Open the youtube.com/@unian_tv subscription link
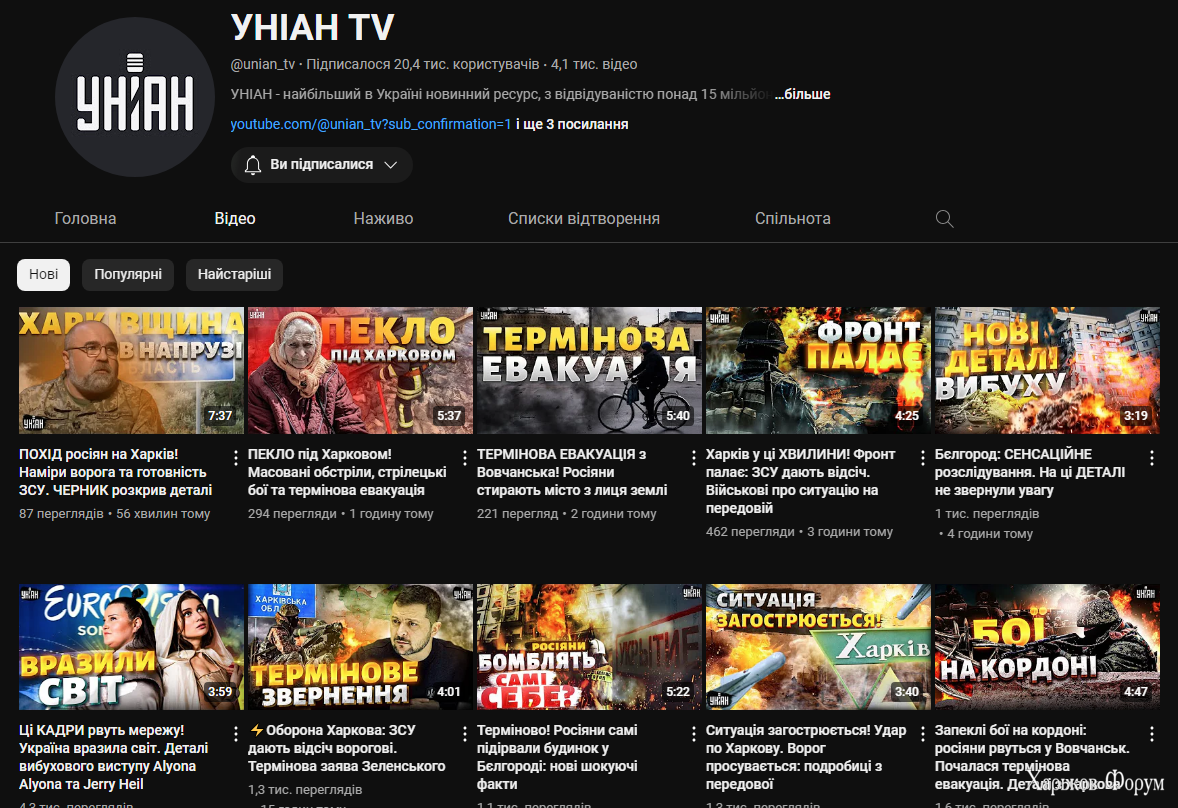The height and width of the screenshot is (808, 1178). pos(371,124)
